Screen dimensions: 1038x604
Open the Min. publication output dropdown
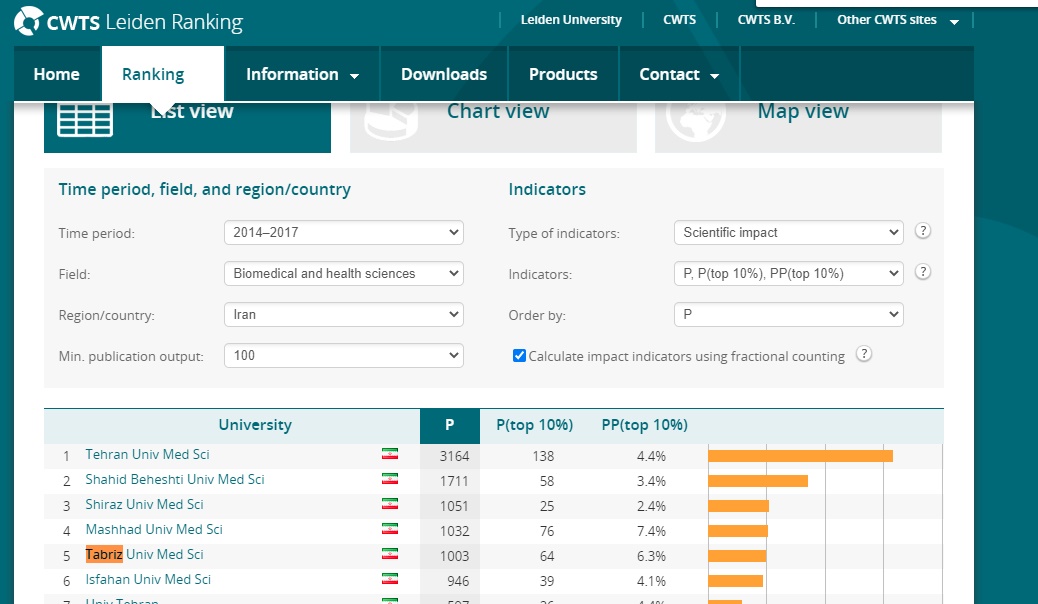(x=343, y=355)
